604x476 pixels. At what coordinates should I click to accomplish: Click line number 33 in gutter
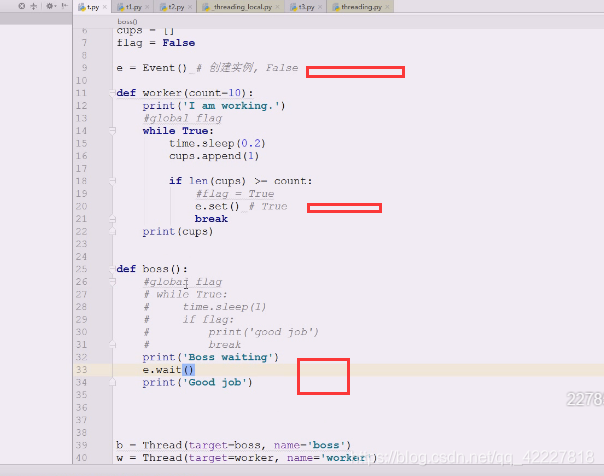81,370
